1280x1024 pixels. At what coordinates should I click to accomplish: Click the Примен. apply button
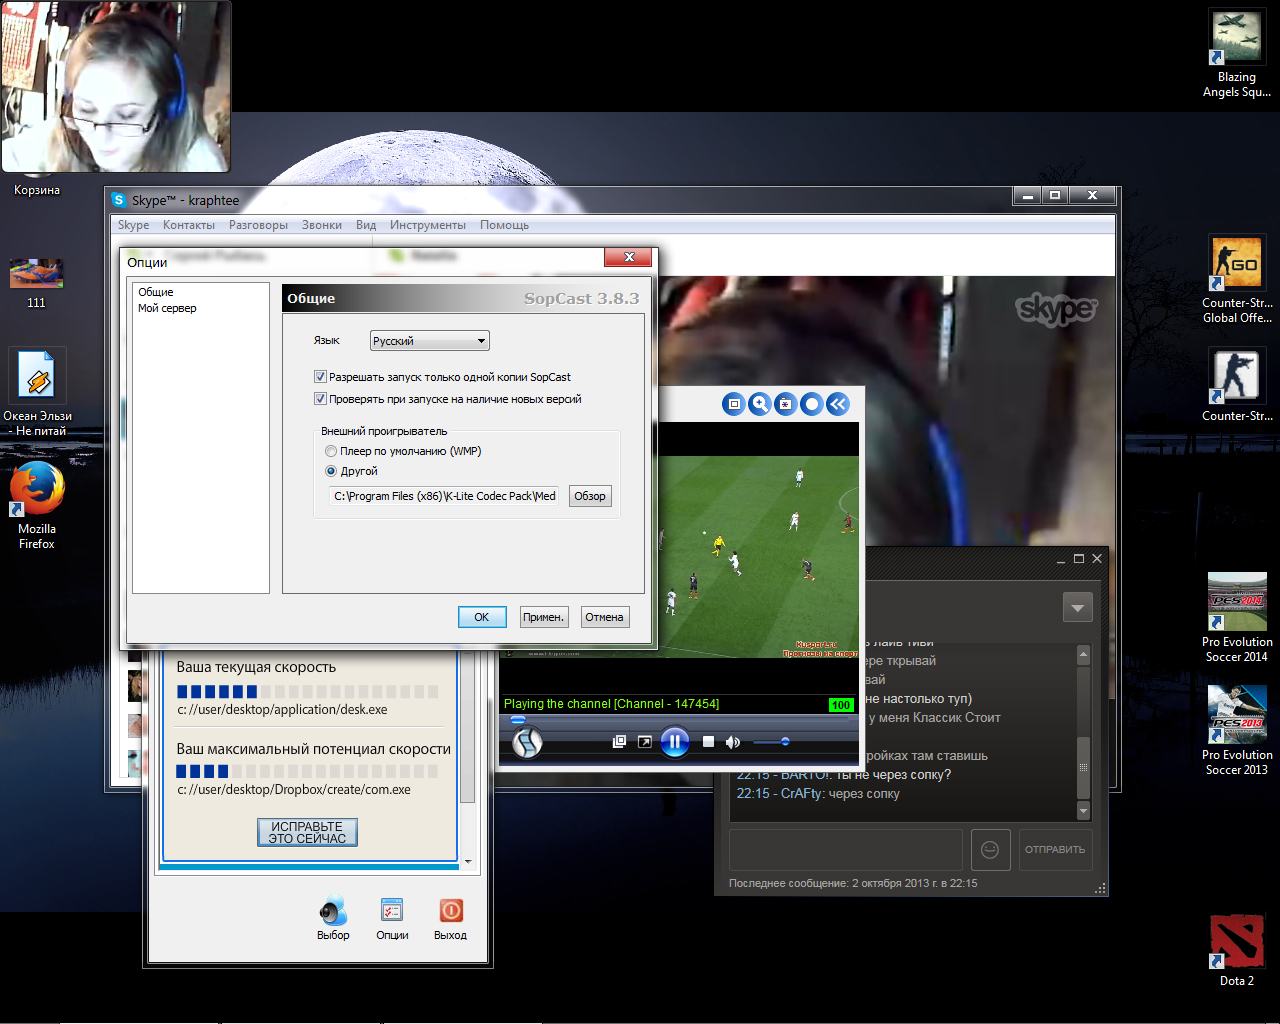point(544,617)
